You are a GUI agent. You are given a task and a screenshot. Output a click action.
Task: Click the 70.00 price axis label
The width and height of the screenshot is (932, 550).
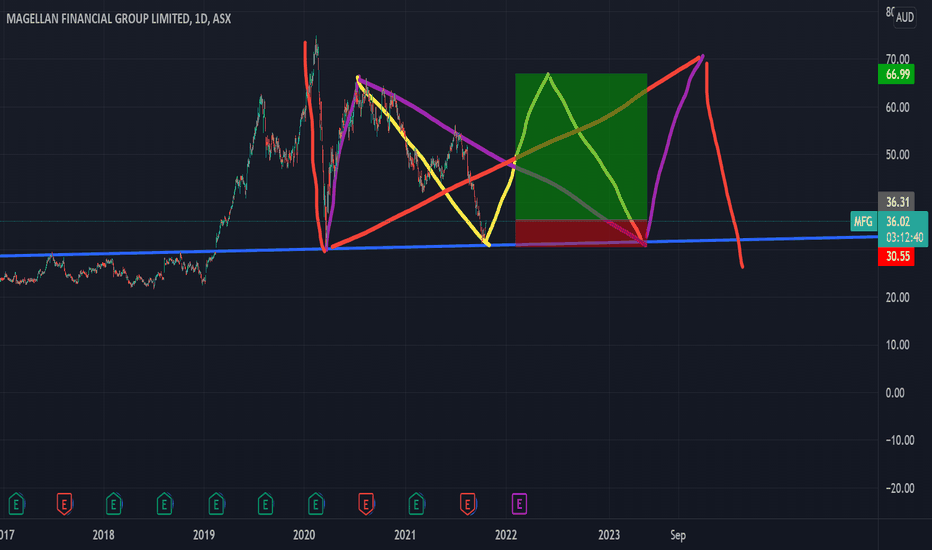click(x=897, y=59)
